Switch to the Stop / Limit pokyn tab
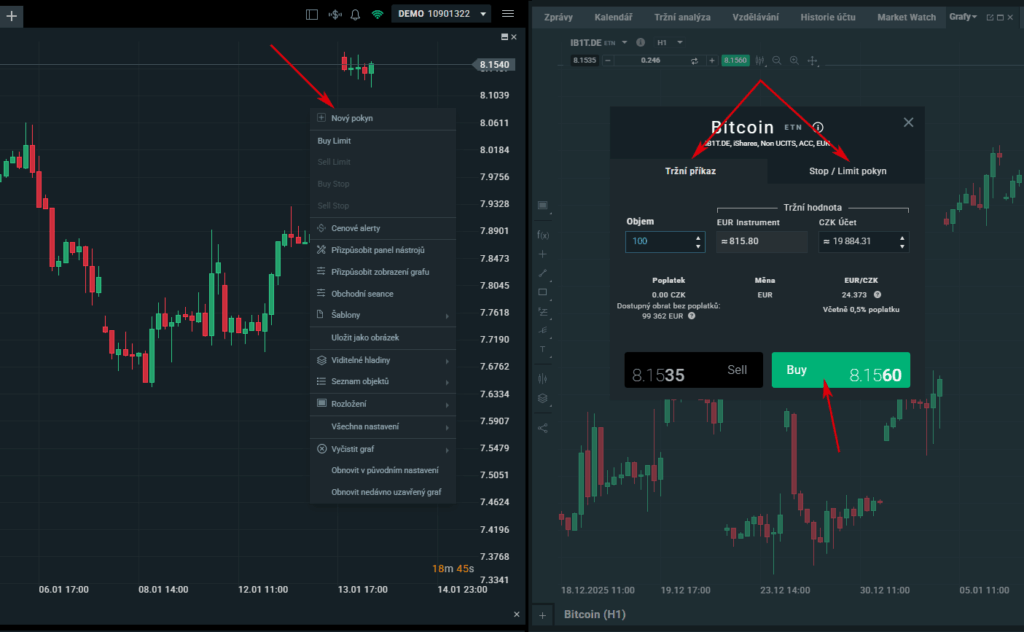The width and height of the screenshot is (1024, 632). (847, 171)
